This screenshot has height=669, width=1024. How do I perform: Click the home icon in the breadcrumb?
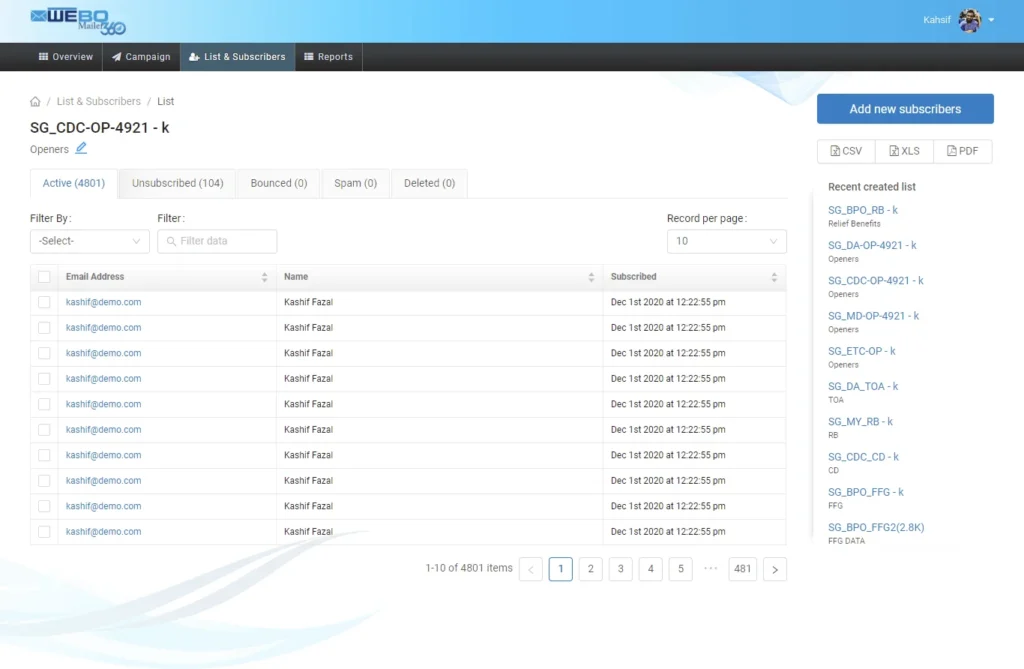tap(36, 101)
